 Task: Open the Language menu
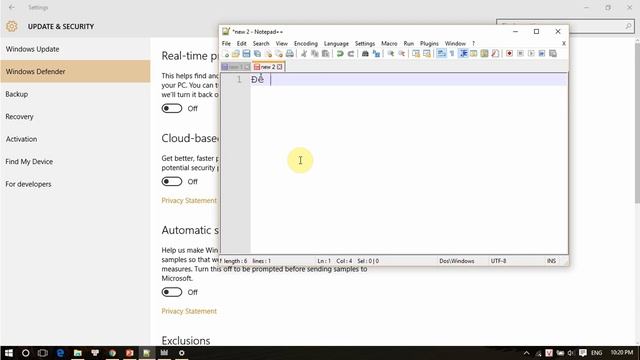[336, 43]
